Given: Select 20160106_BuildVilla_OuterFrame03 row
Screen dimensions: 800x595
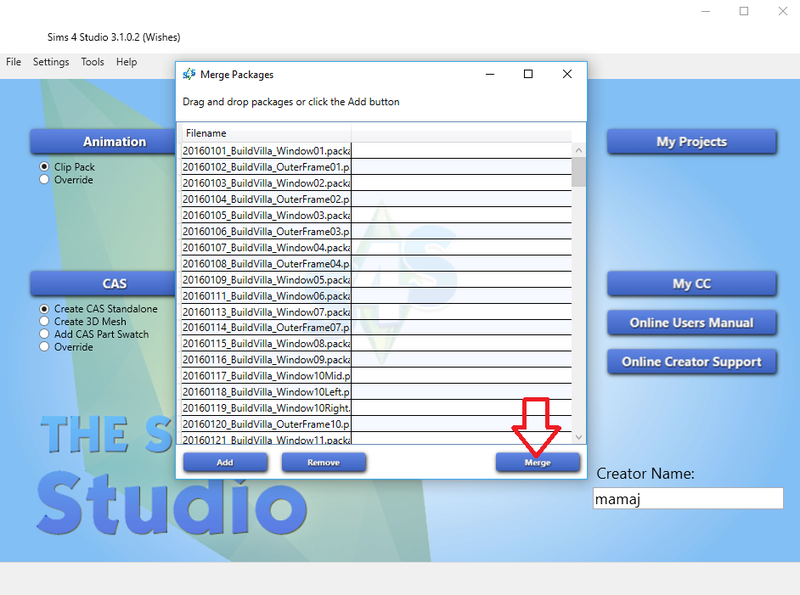Looking at the screenshot, I should [x=376, y=231].
